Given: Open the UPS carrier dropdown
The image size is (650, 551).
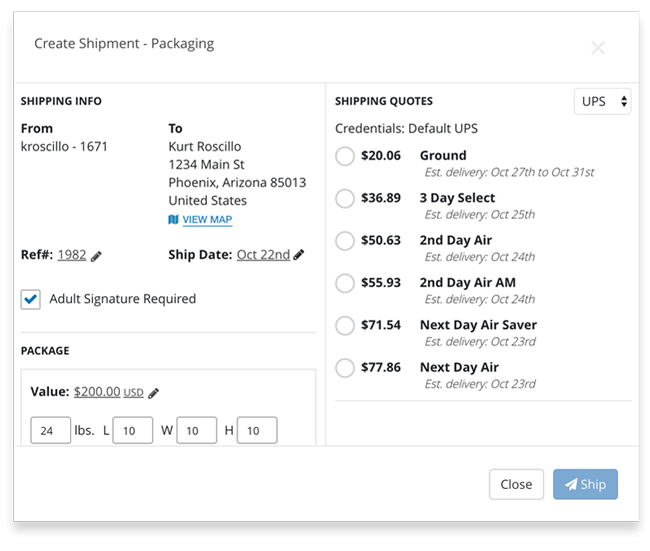Looking at the screenshot, I should [602, 101].
